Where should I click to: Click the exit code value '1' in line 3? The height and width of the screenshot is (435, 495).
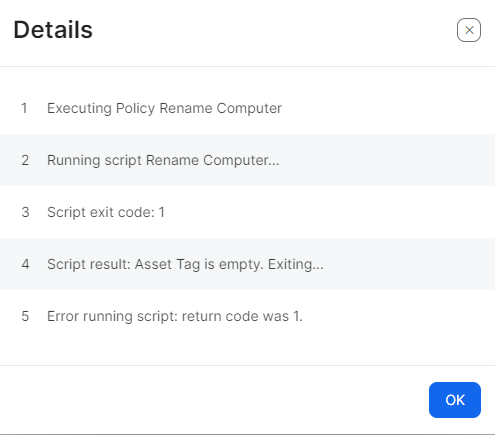[x=162, y=212]
